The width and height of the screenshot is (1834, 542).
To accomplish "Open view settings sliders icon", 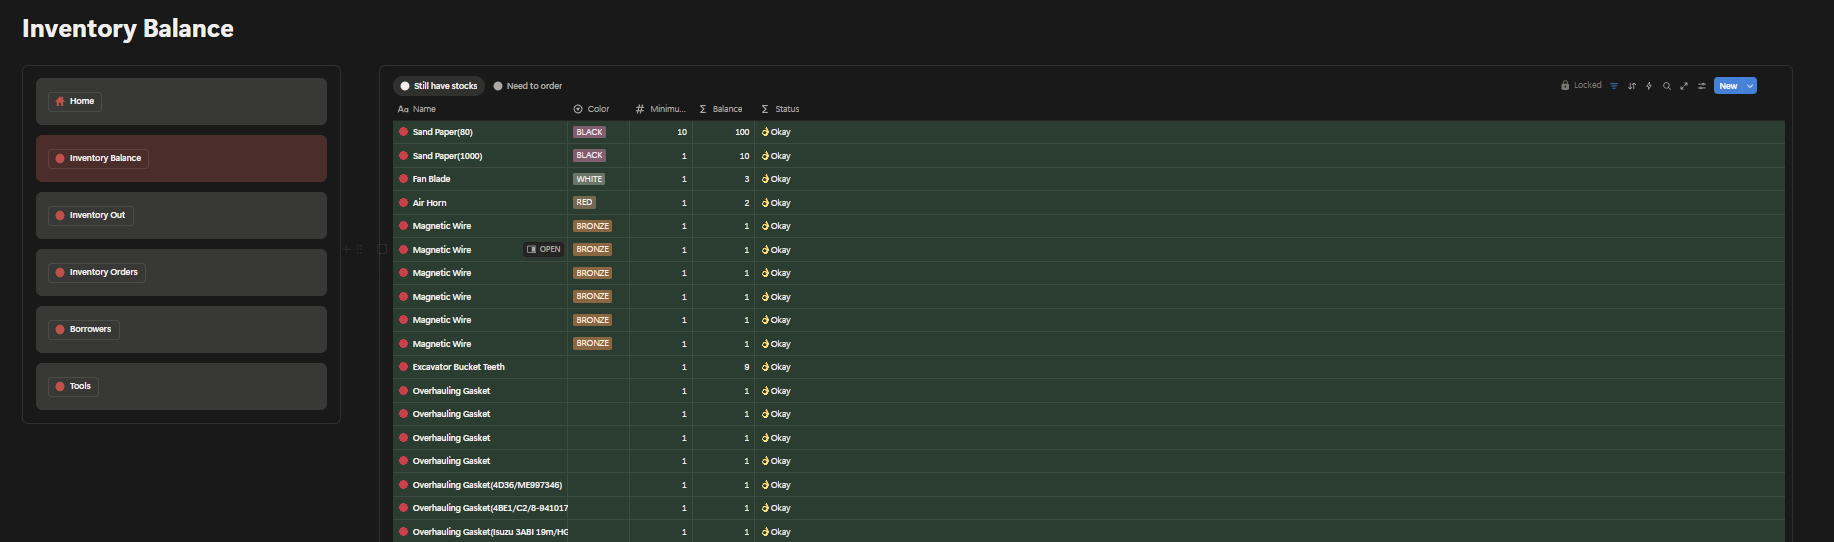I will pos(1702,86).
